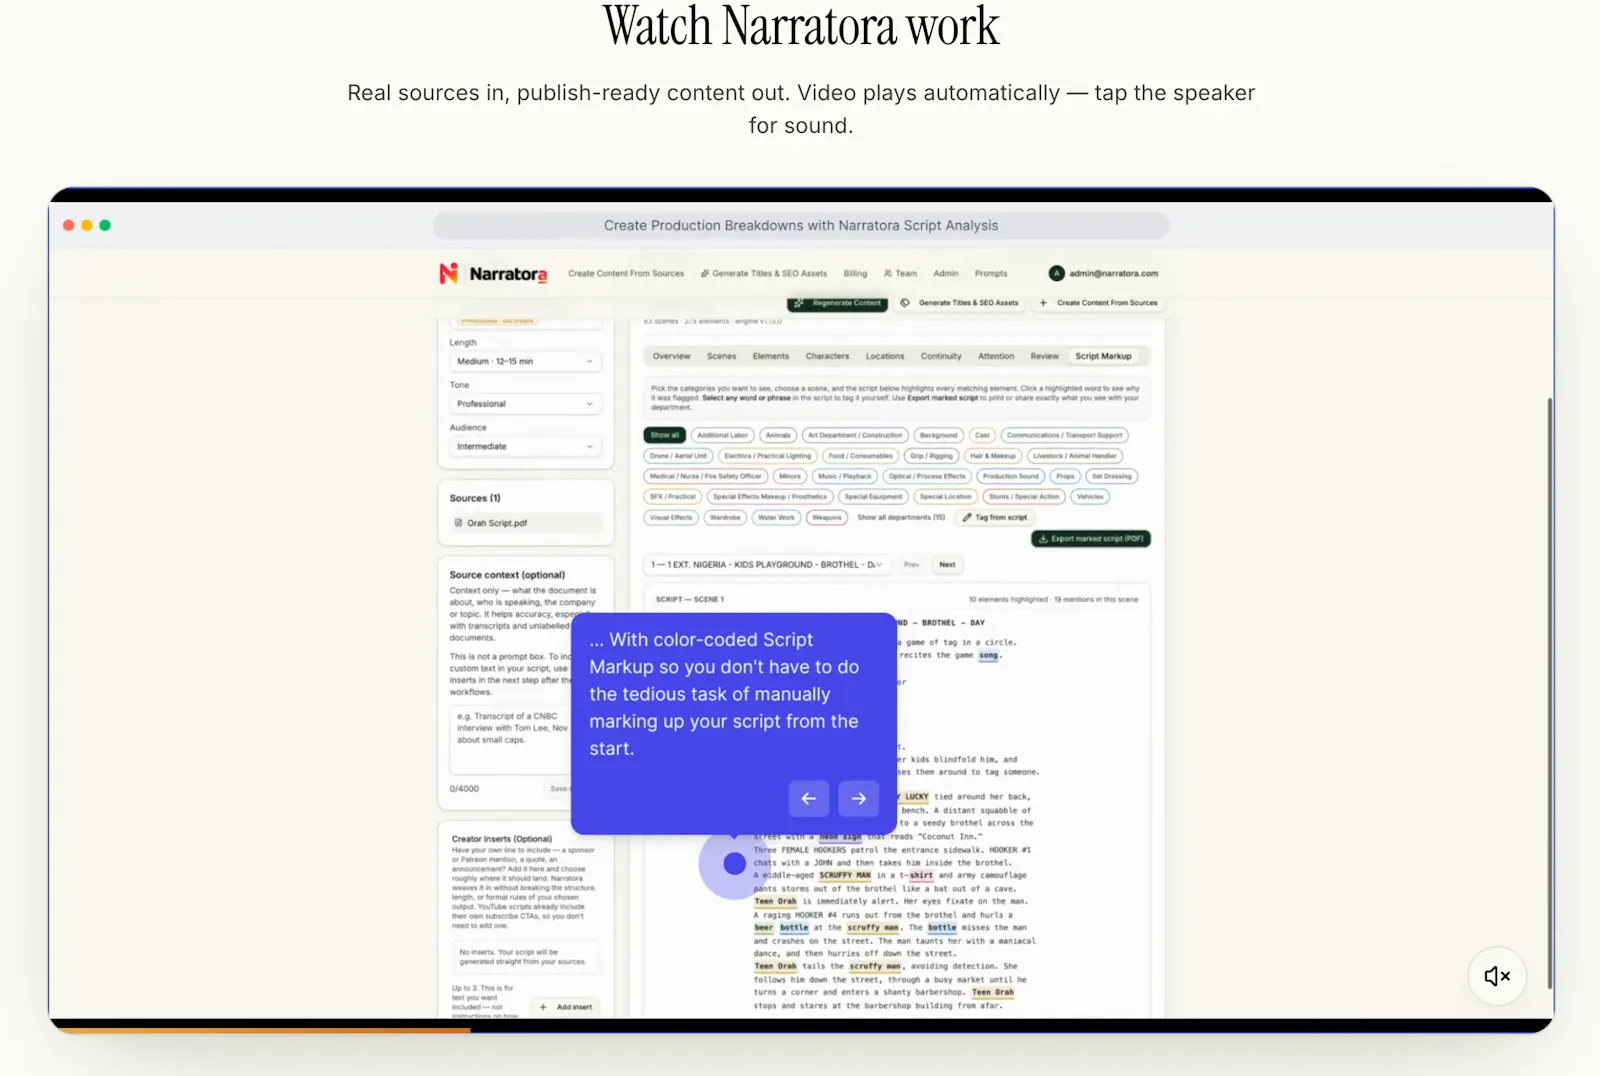Click the pencil icon for Tag from script

967,517
